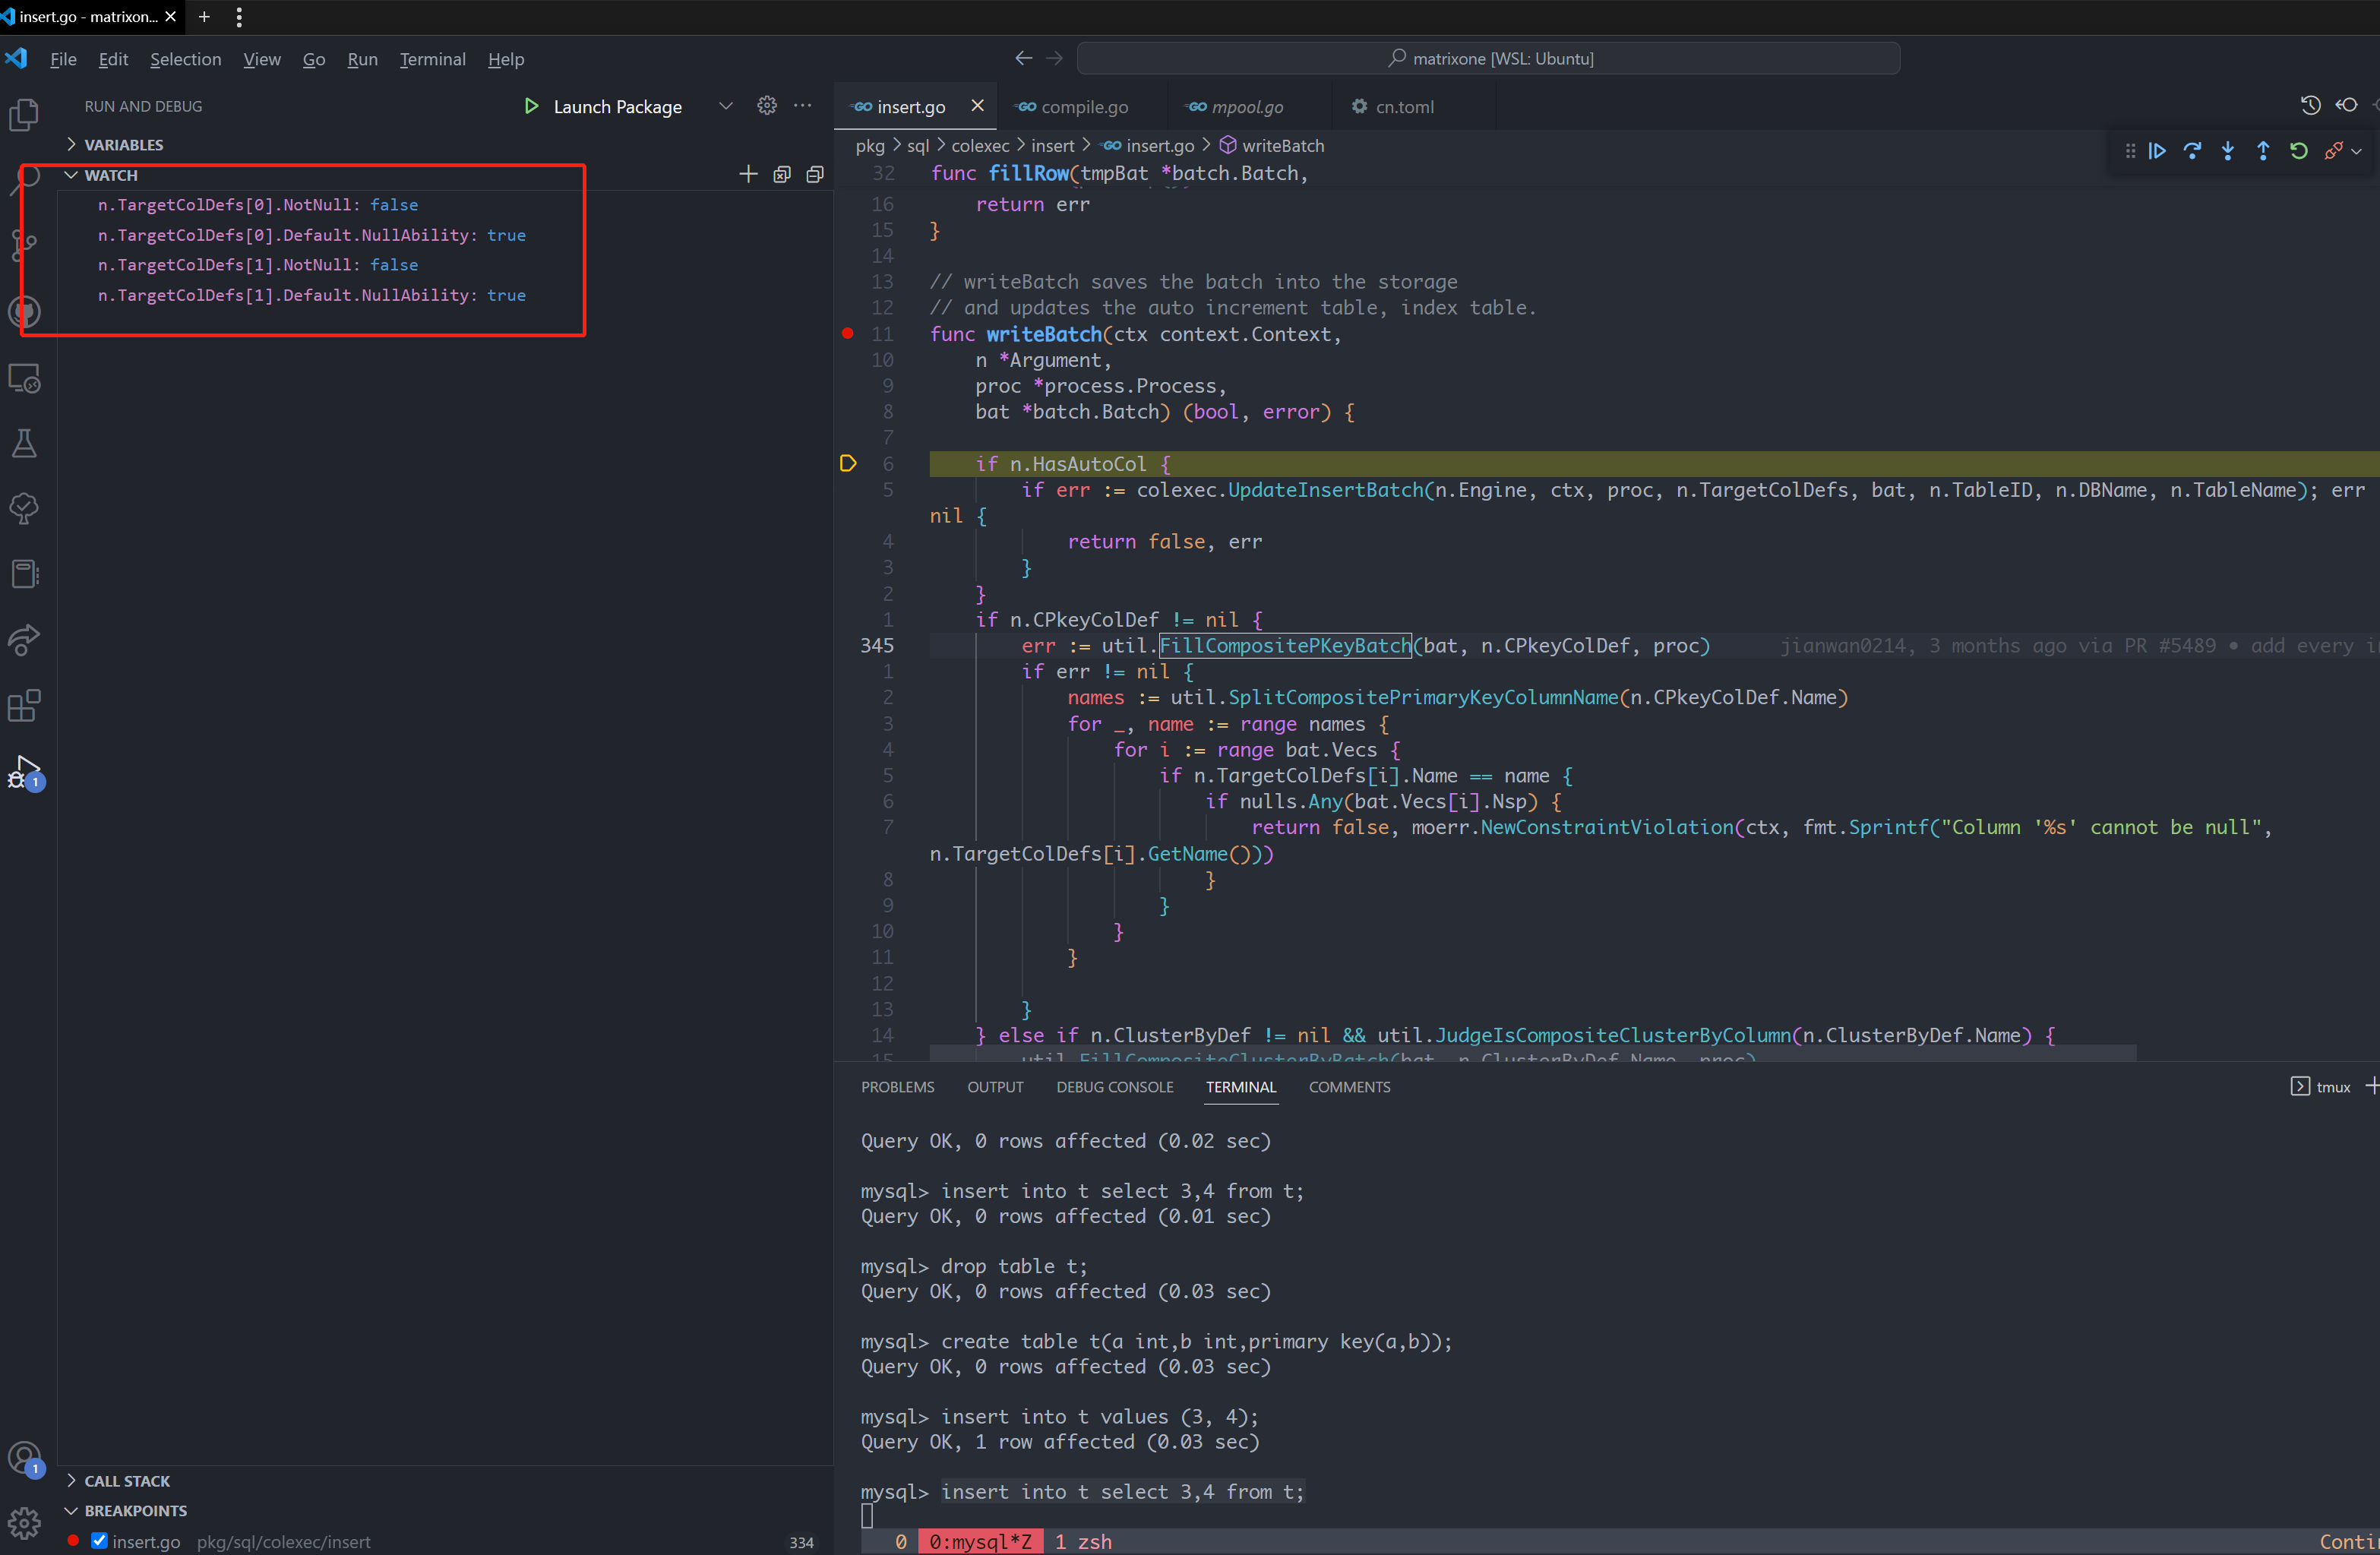2380x1555 pixels.
Task: Switch to the PROBLEMS panel tab
Action: [x=897, y=1087]
